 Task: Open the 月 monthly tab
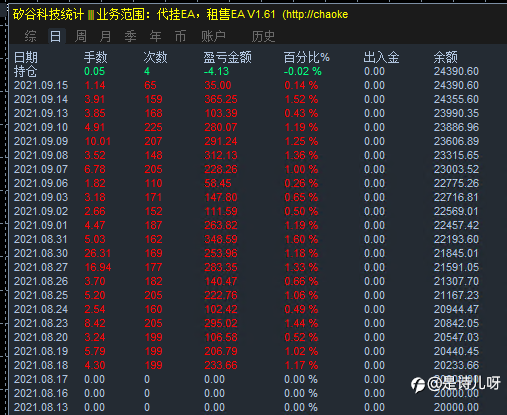click(x=105, y=36)
